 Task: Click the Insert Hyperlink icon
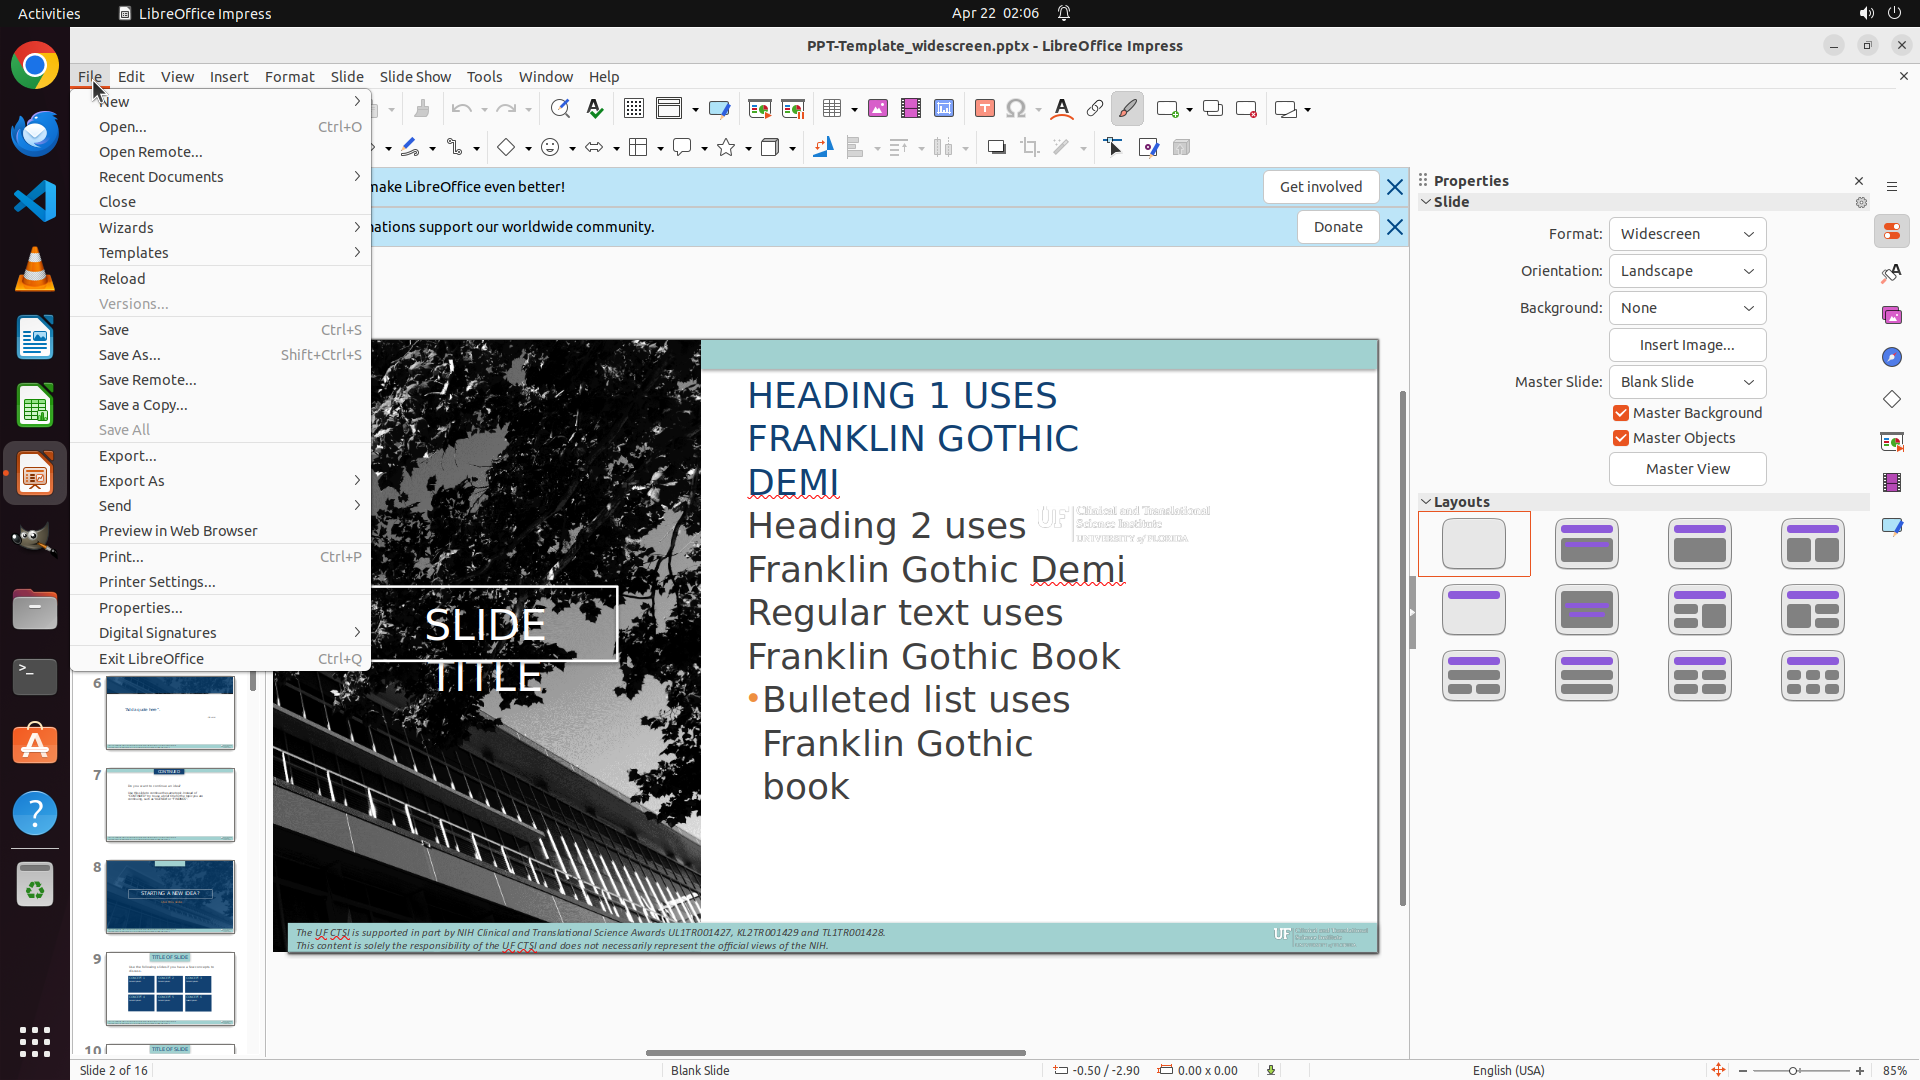1095,109
